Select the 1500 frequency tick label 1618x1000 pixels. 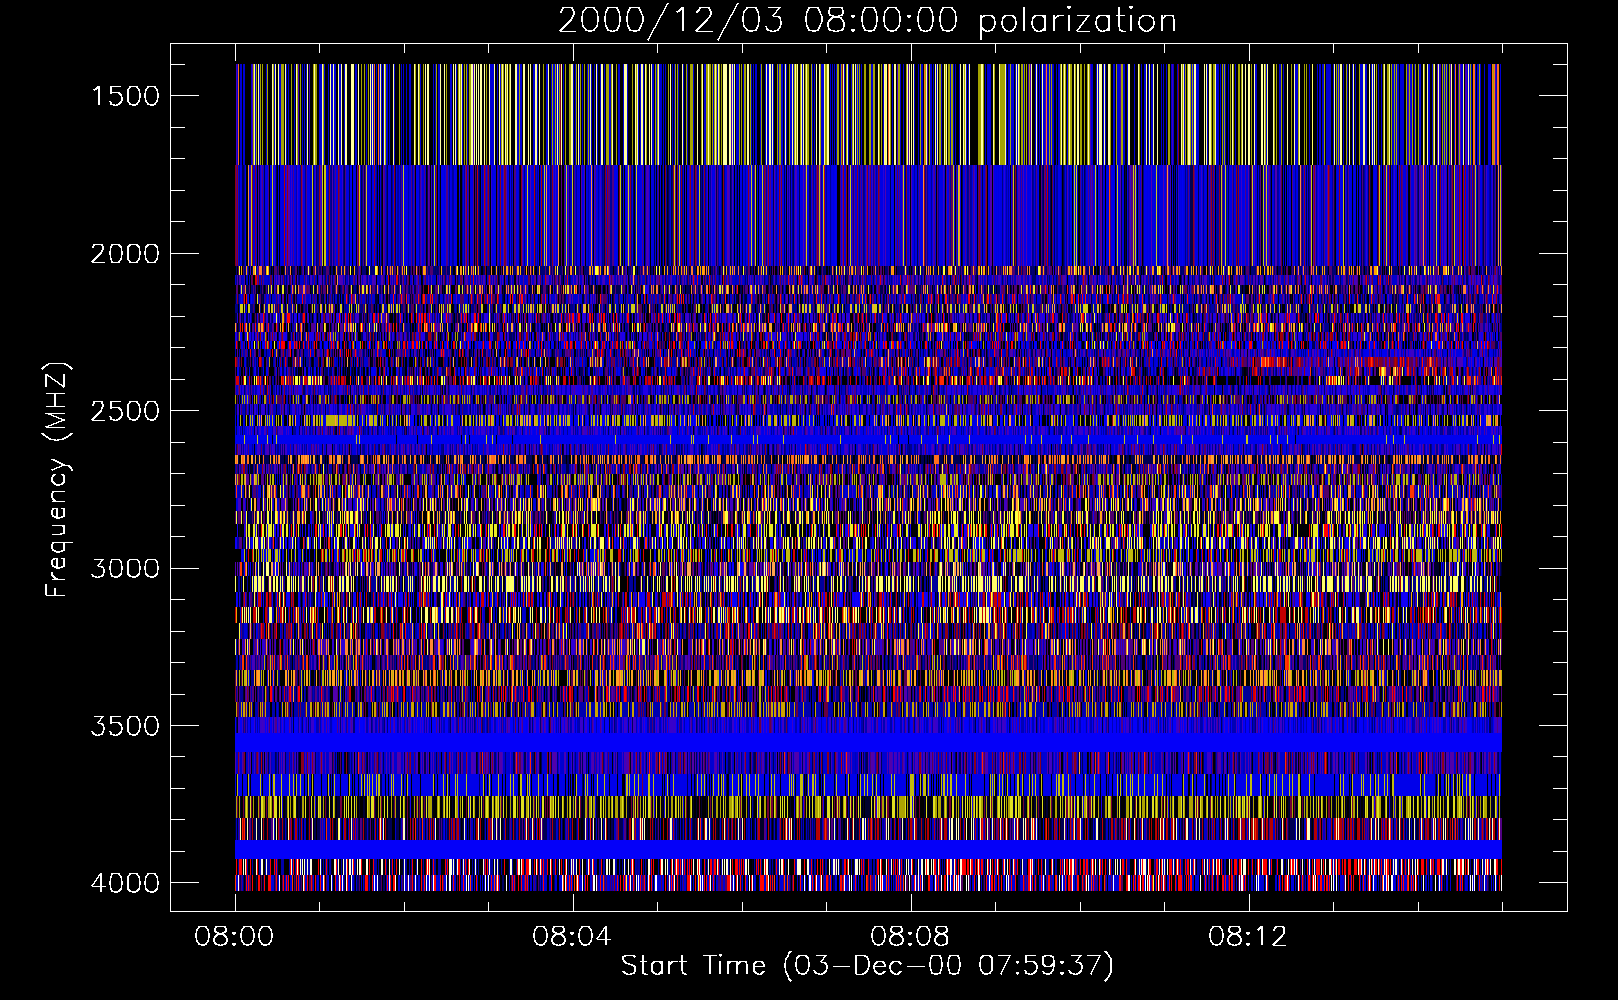(125, 96)
